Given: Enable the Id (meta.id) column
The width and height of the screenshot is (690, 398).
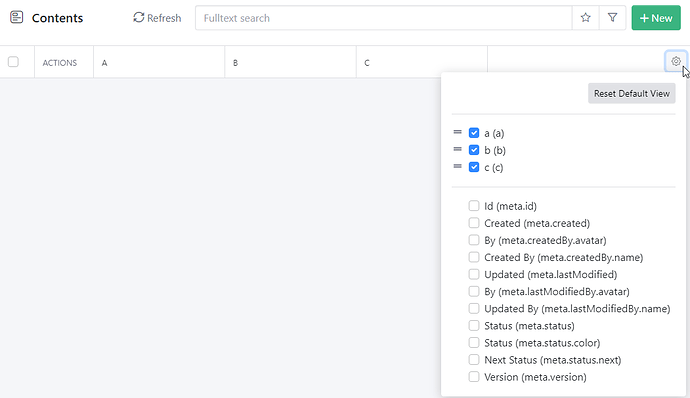Looking at the screenshot, I should (474, 206).
